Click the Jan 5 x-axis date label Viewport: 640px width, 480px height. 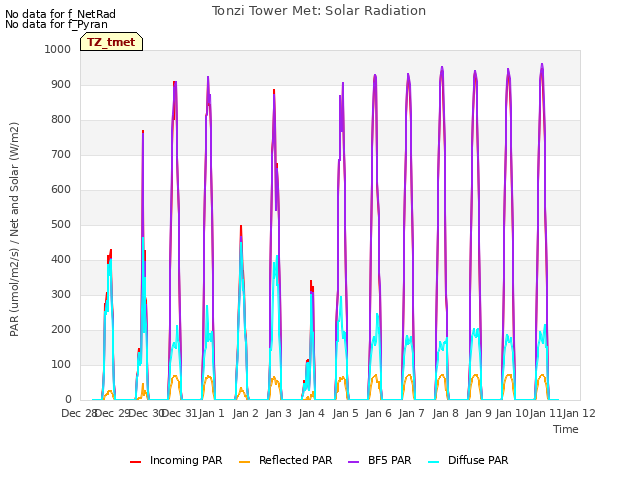point(345,413)
